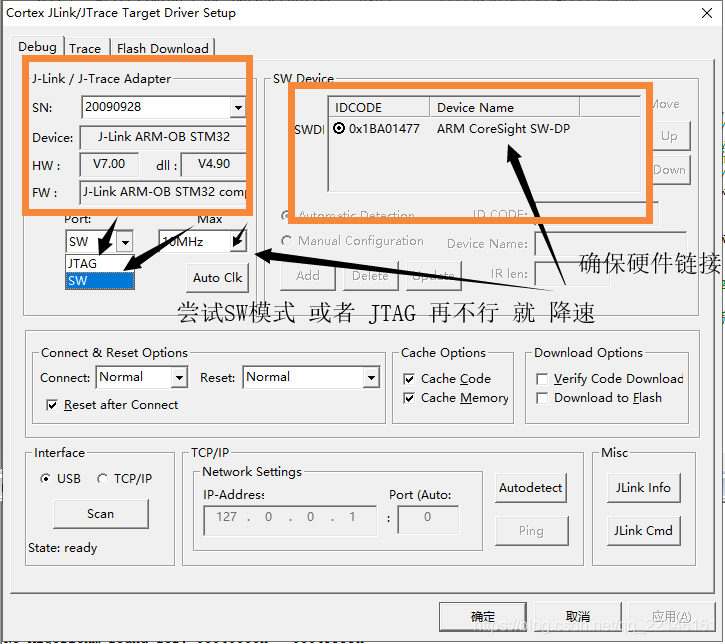This screenshot has height=644, width=725.
Task: Open the Flash Download tab
Action: point(163,48)
